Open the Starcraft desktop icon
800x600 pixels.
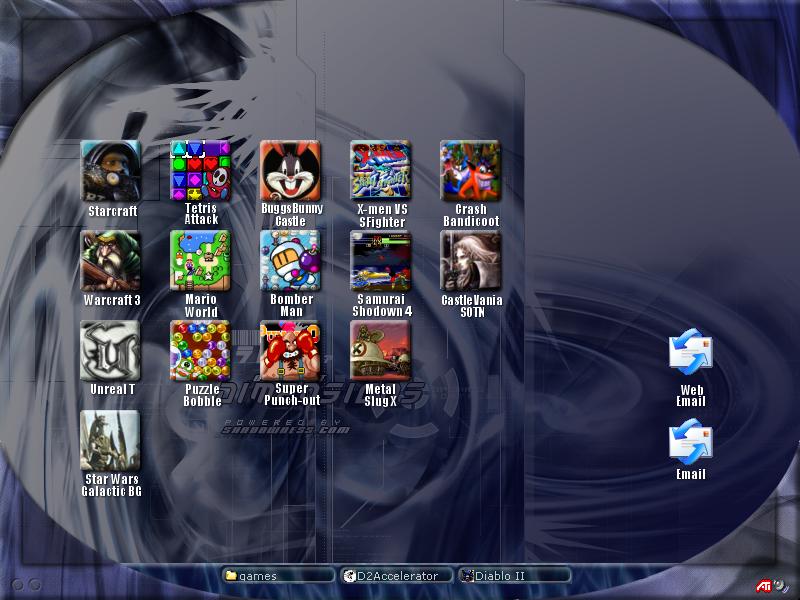point(110,171)
